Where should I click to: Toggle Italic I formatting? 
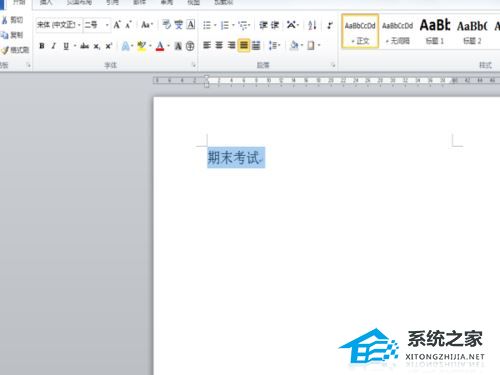click(x=53, y=46)
